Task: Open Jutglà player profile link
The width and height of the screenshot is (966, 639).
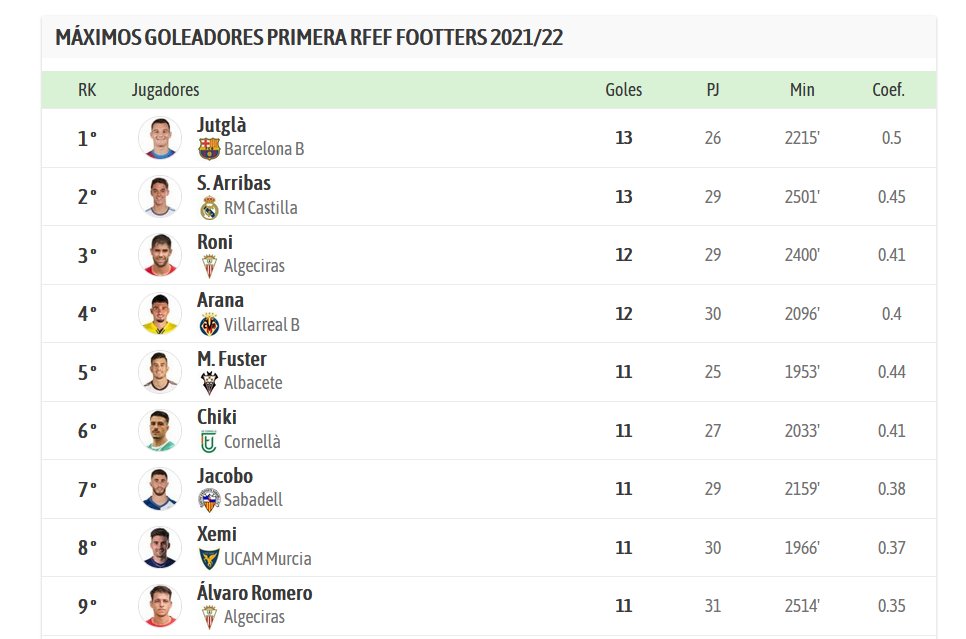Action: click(221, 126)
